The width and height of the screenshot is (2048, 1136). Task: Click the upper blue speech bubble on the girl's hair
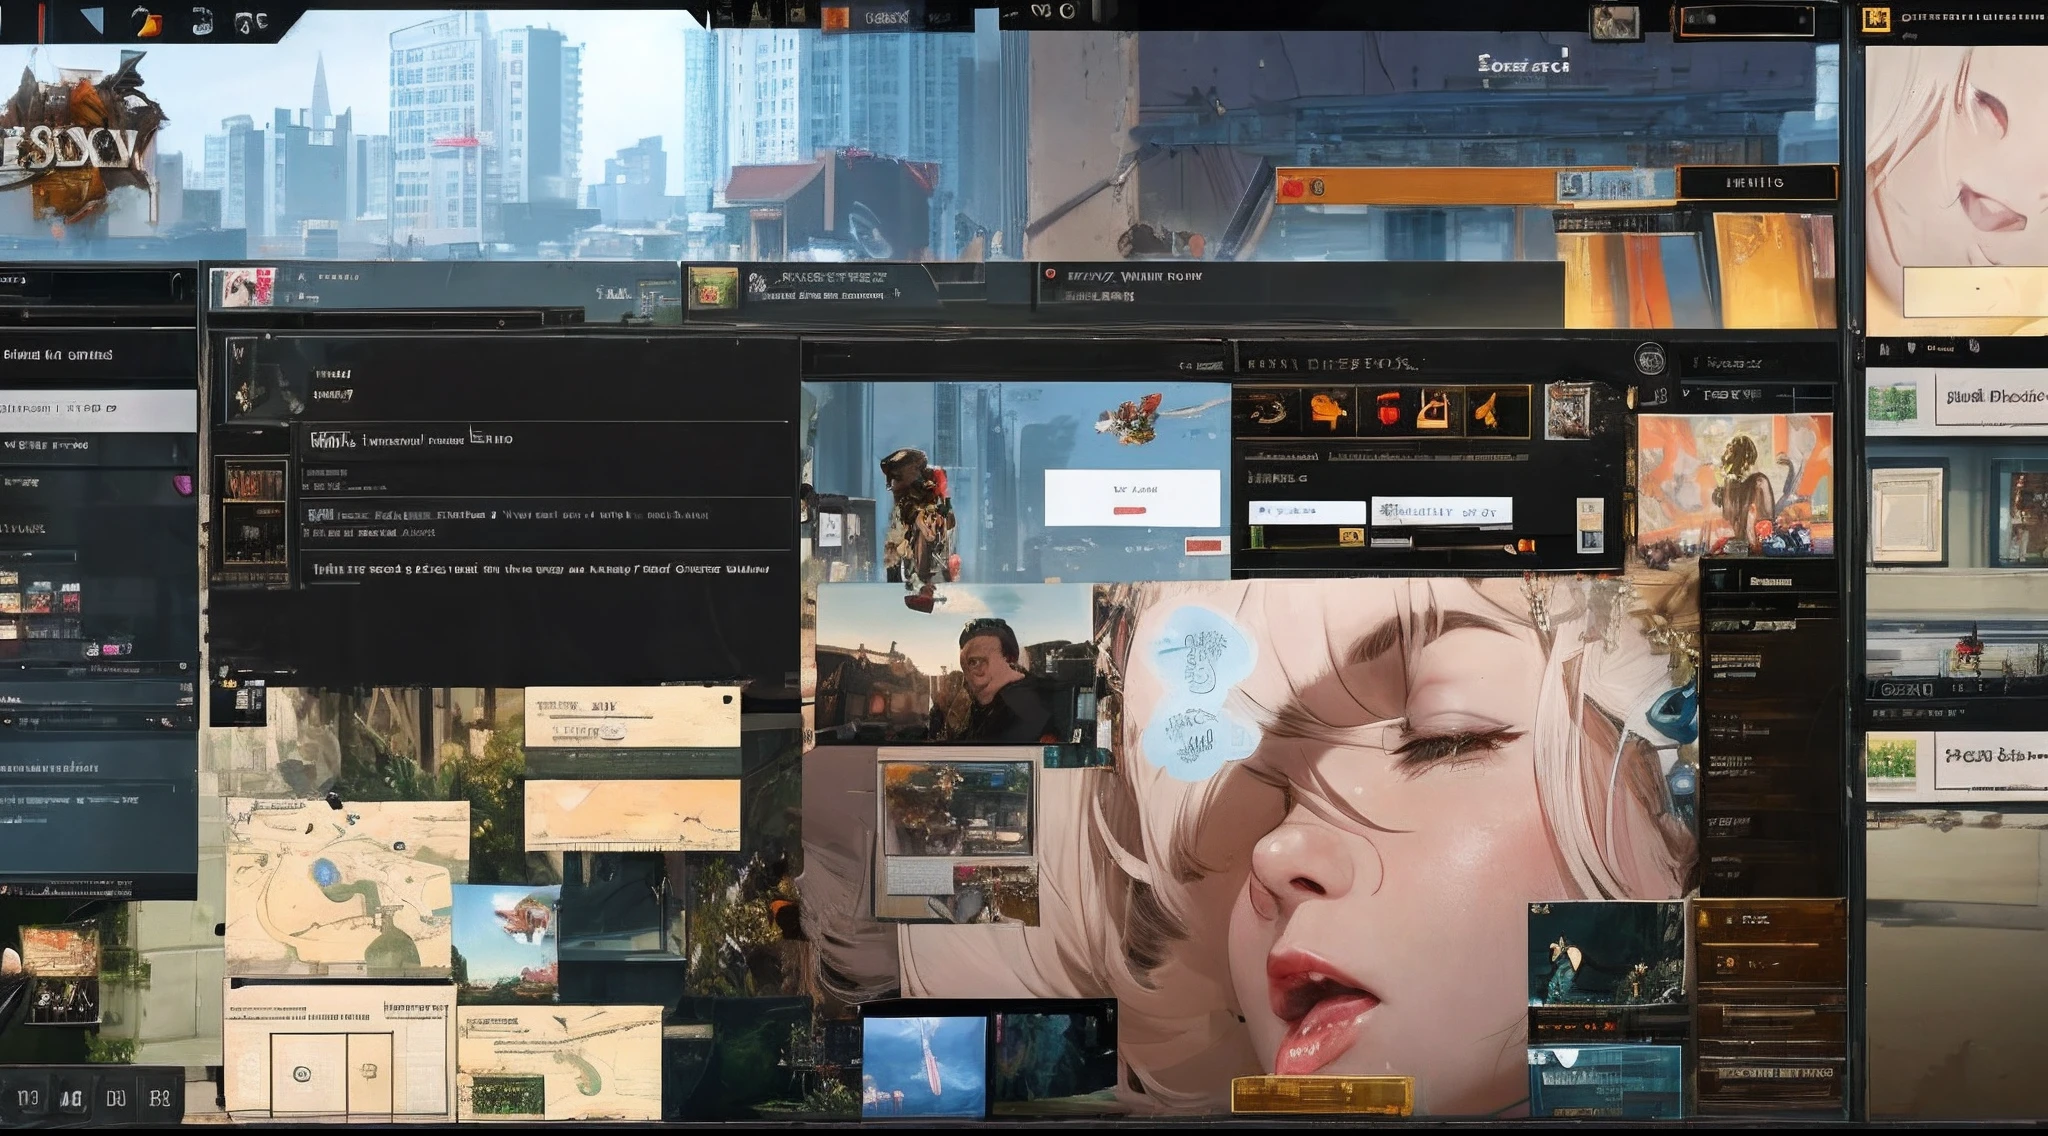tap(1200, 649)
